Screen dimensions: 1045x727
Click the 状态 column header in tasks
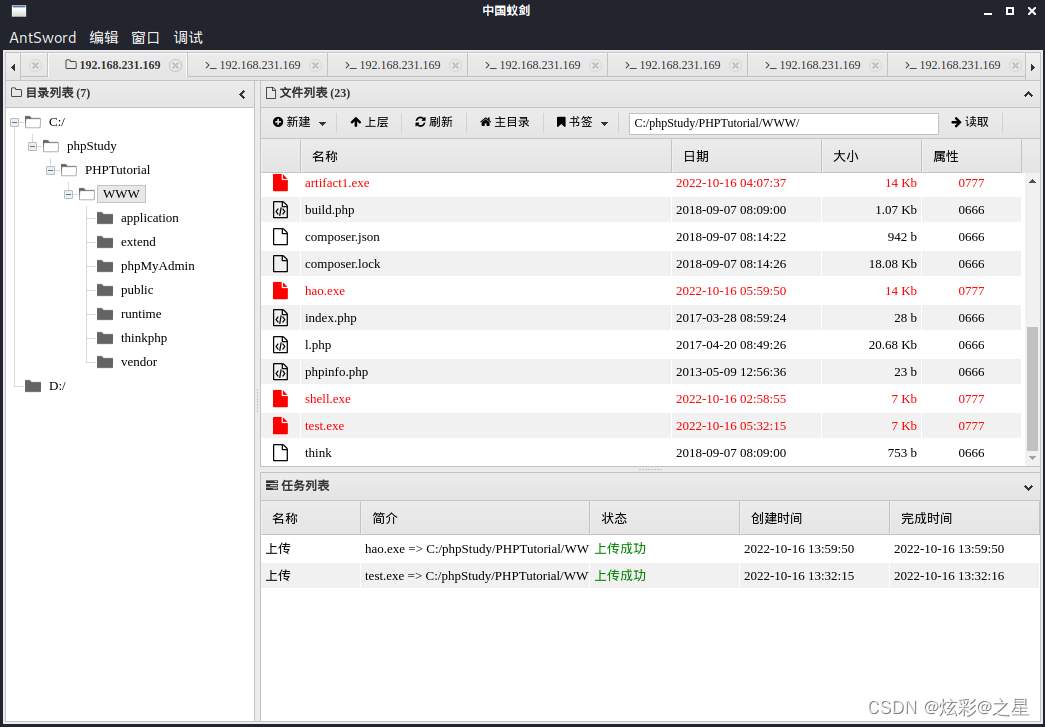[664, 518]
